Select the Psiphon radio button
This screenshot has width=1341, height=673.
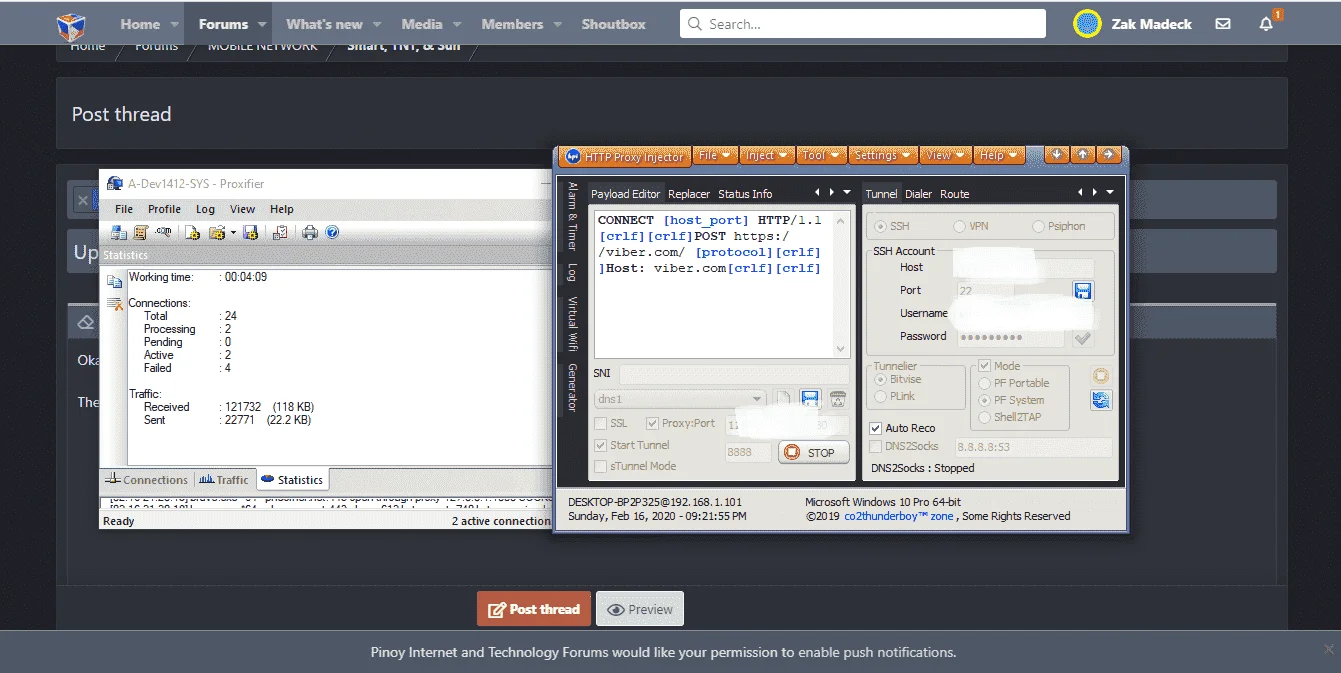point(1039,226)
